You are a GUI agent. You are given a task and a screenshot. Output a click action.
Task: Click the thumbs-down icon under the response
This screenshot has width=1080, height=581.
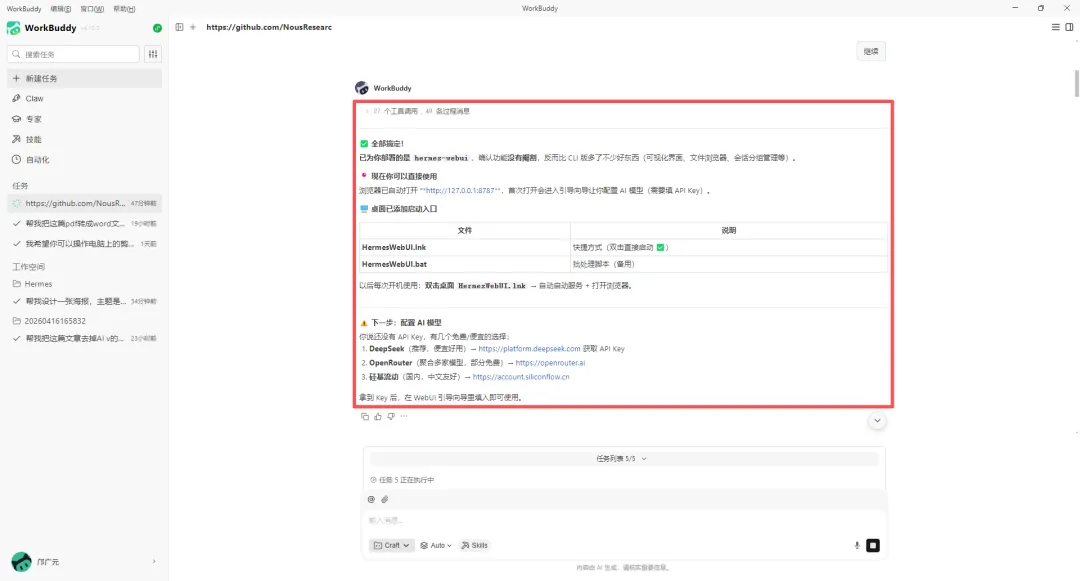pyautogui.click(x=391, y=416)
